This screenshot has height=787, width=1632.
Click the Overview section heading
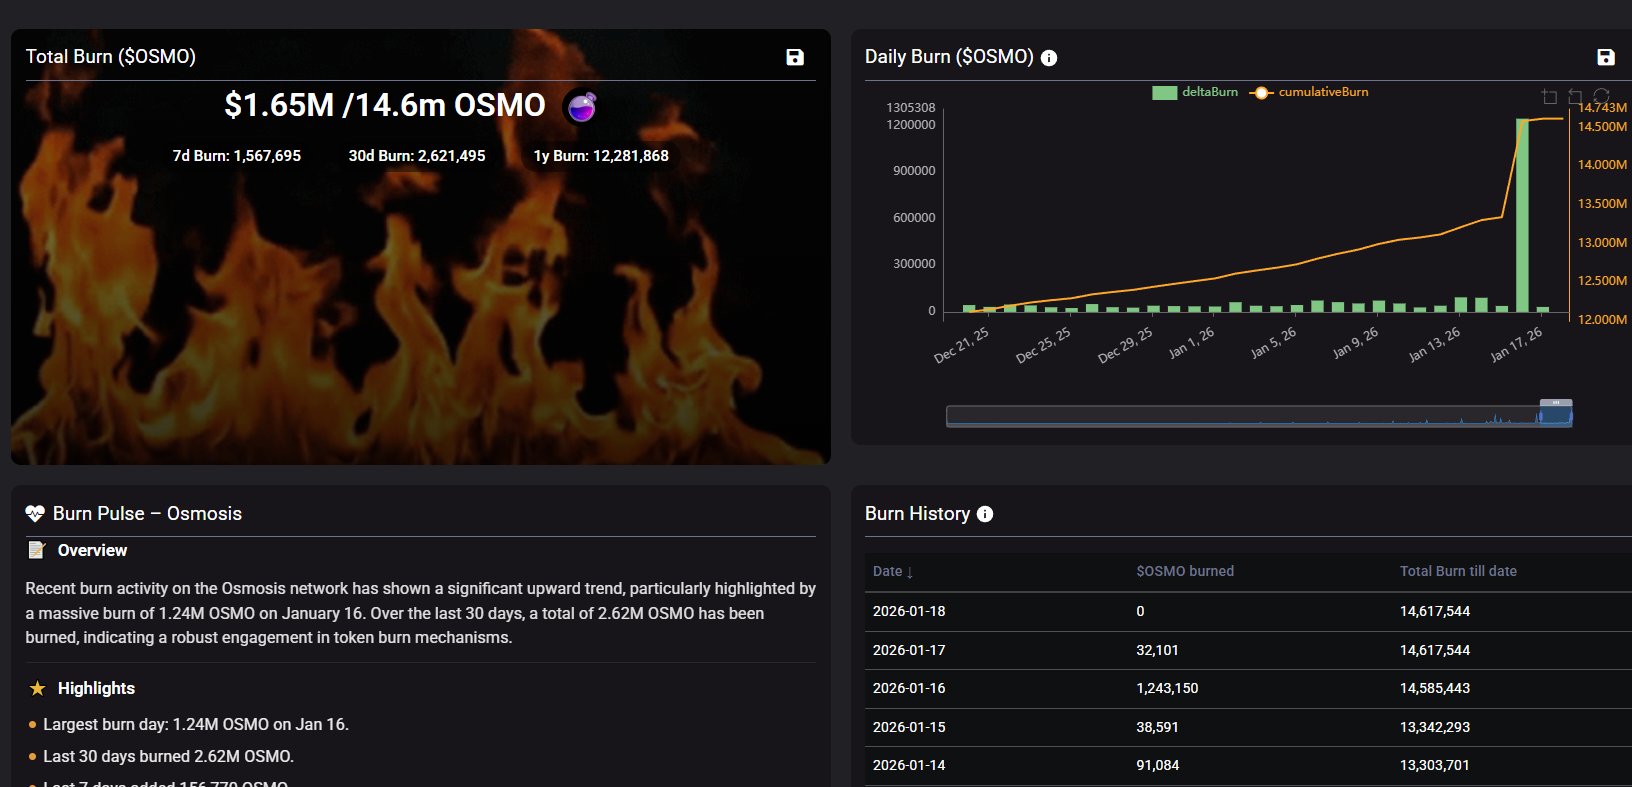92,550
